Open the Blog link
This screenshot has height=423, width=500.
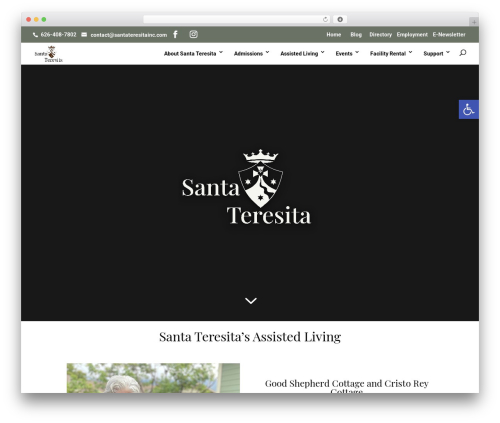tap(356, 35)
